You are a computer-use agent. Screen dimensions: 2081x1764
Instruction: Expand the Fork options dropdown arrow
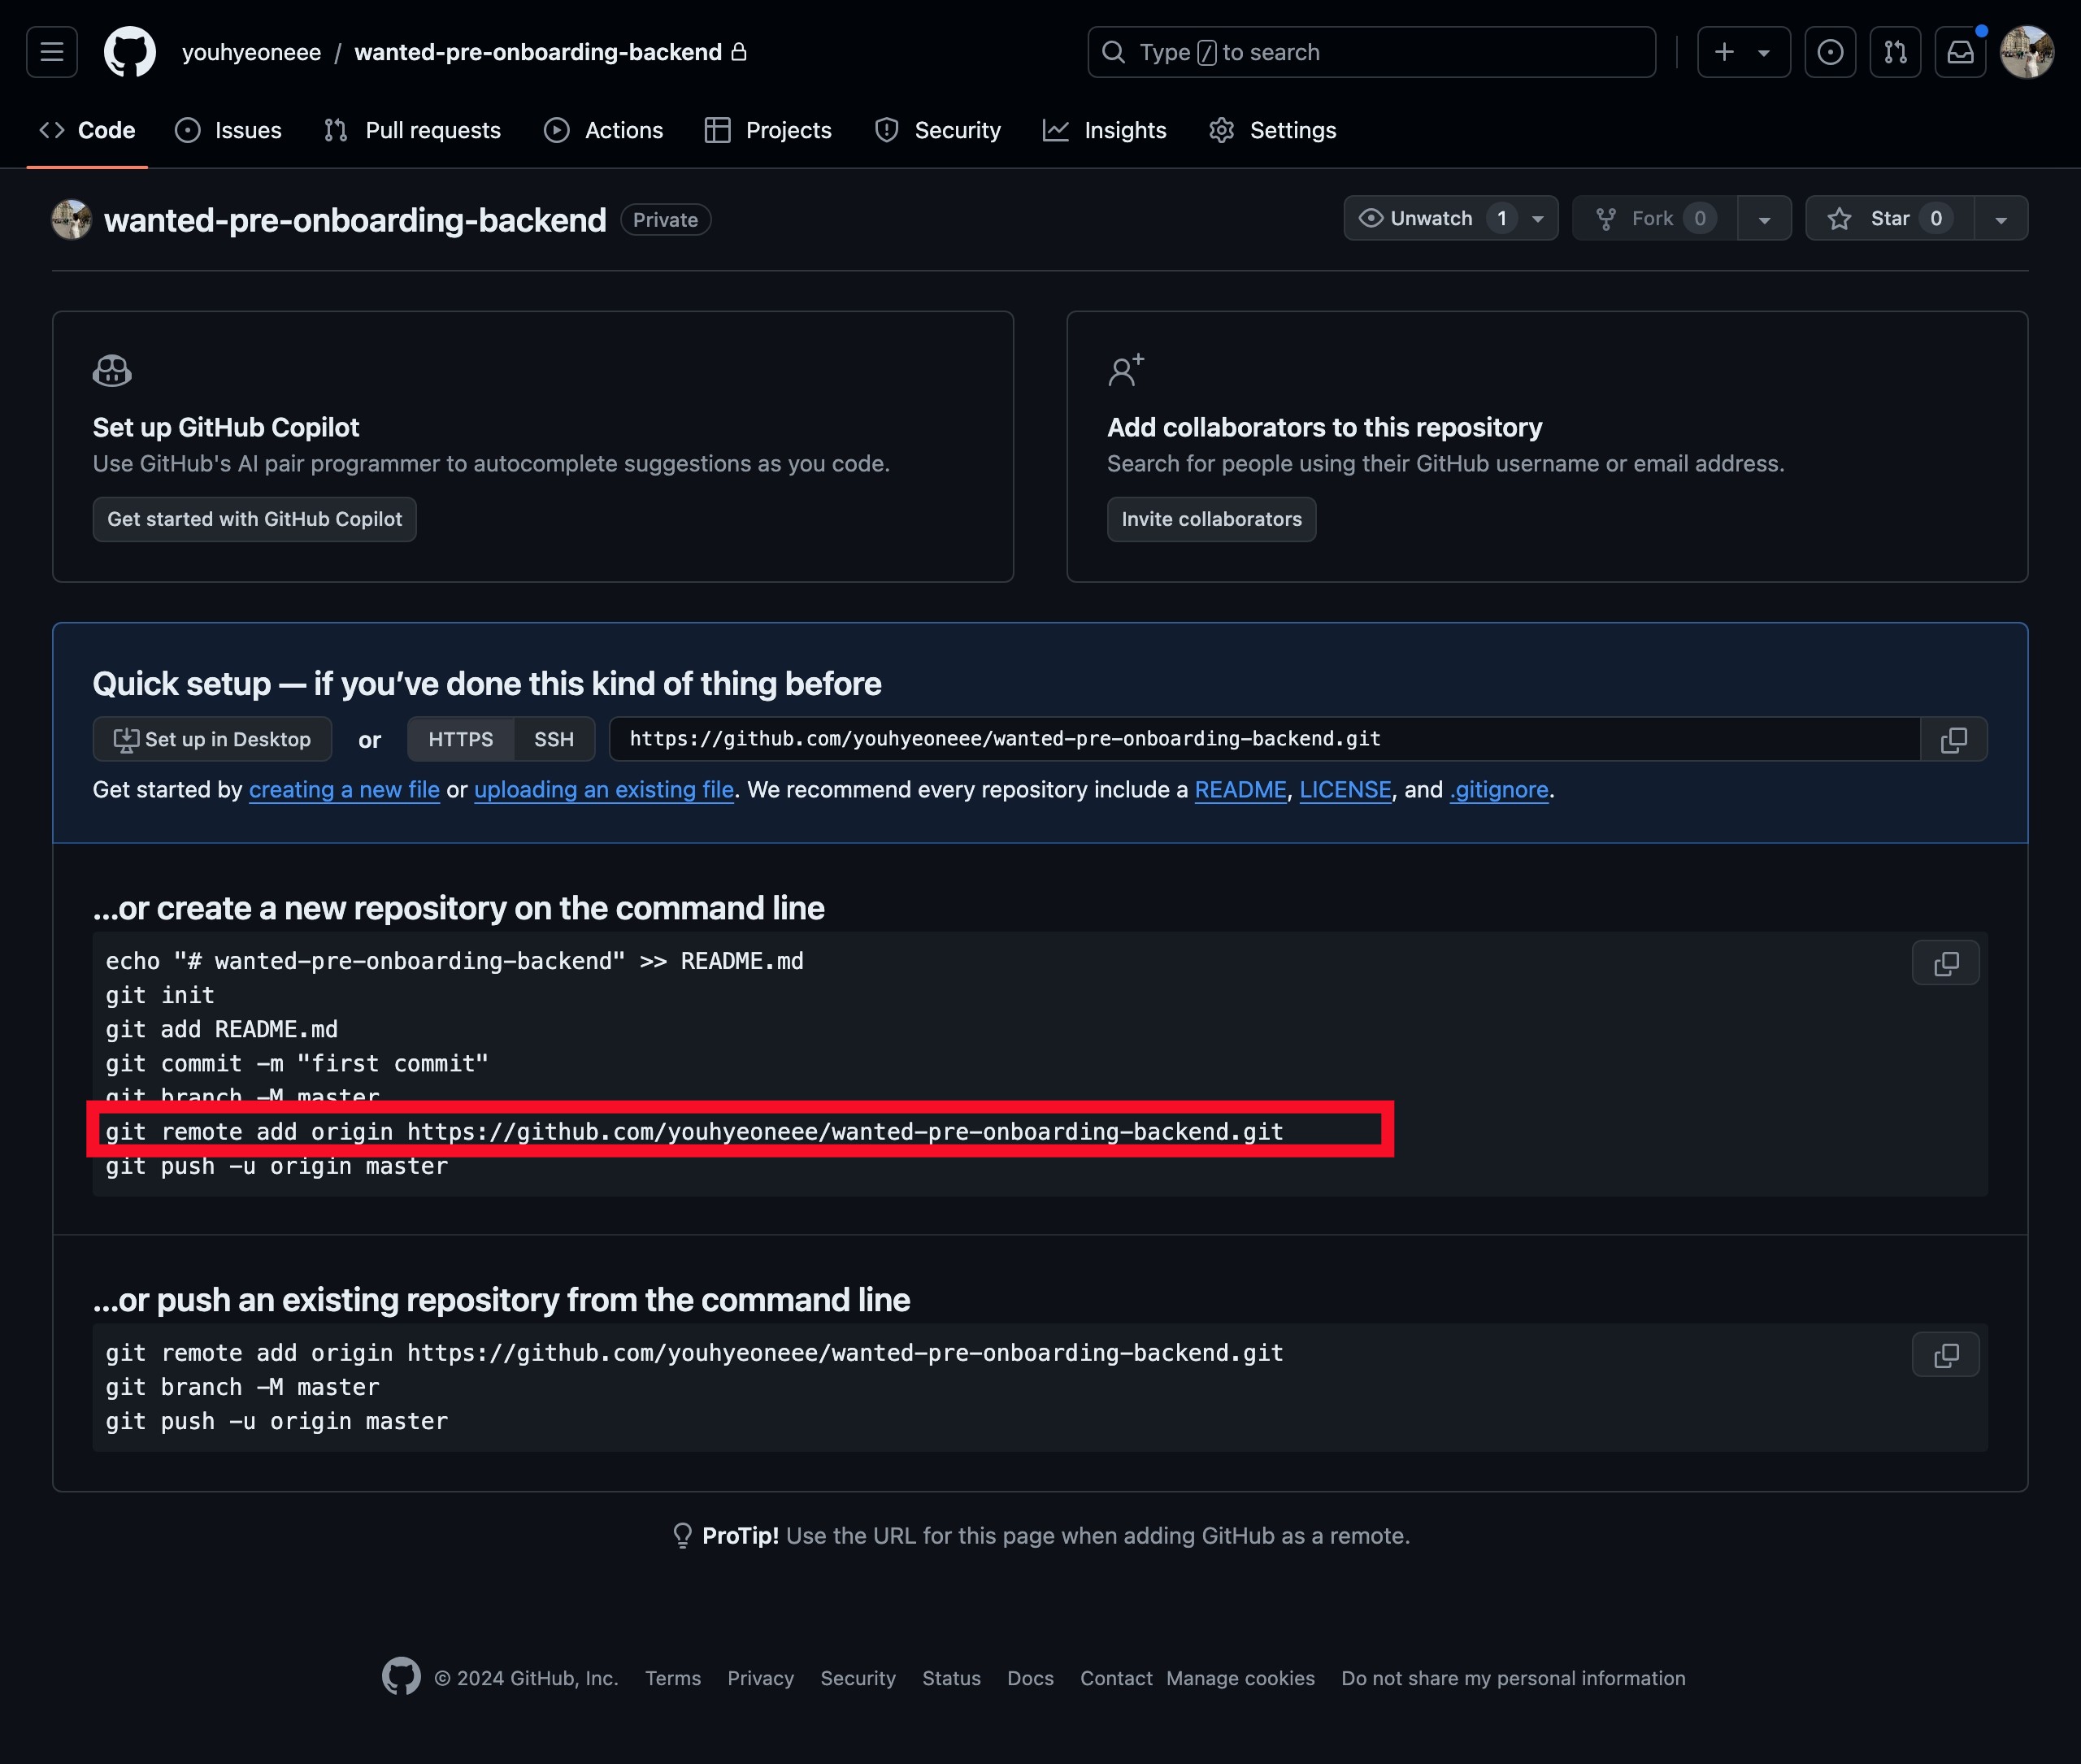(1764, 218)
